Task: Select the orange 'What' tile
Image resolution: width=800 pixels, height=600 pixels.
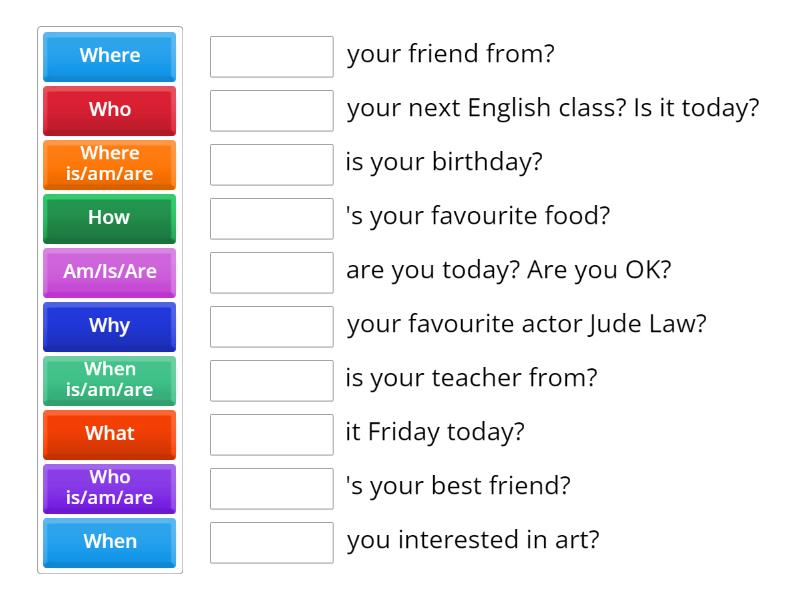Action: (108, 434)
